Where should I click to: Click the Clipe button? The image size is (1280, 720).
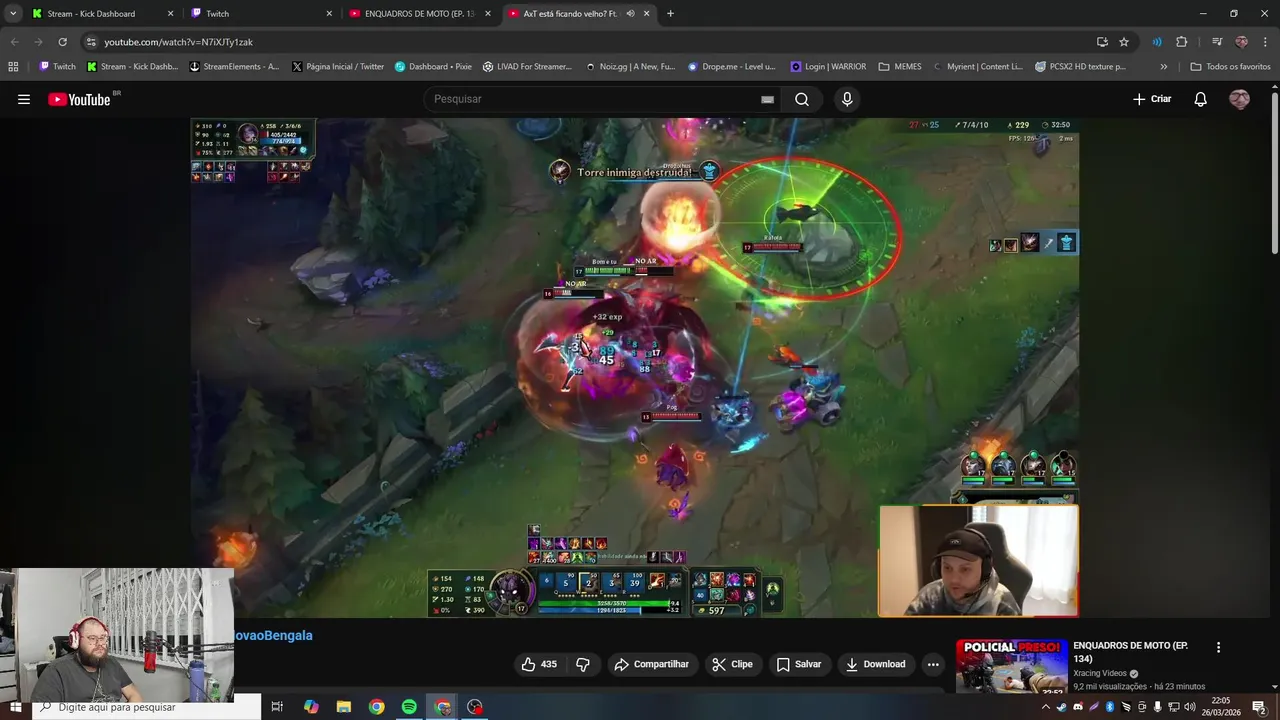(732, 664)
